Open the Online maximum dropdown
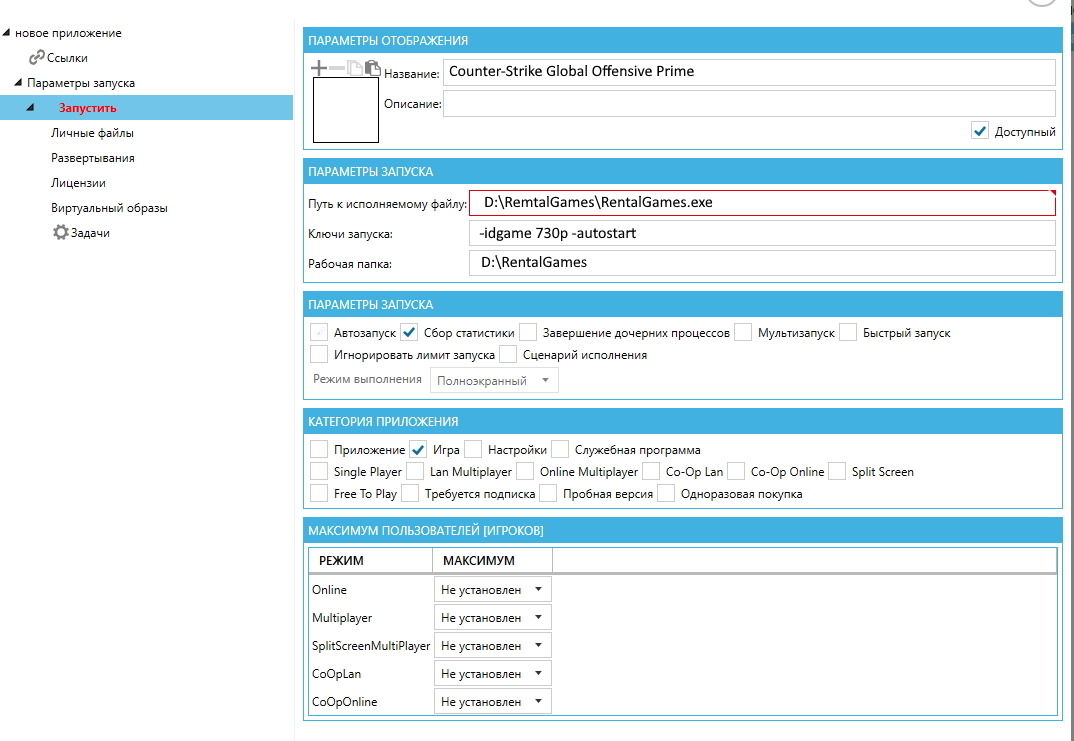The height and width of the screenshot is (741, 1074). [x=493, y=590]
